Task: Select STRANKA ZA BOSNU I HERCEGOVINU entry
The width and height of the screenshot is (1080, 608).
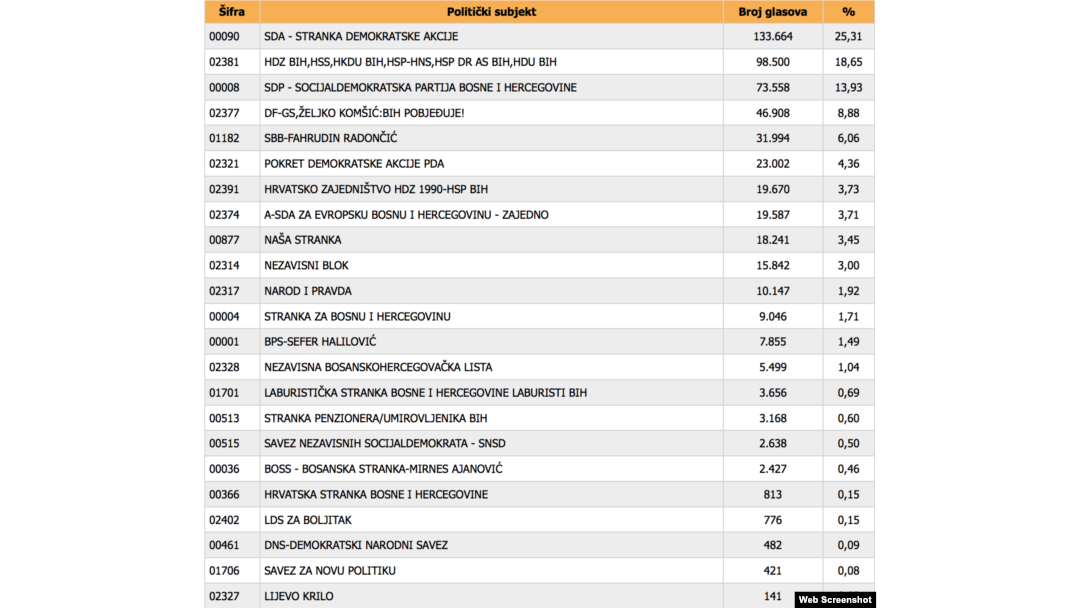Action: (x=357, y=317)
